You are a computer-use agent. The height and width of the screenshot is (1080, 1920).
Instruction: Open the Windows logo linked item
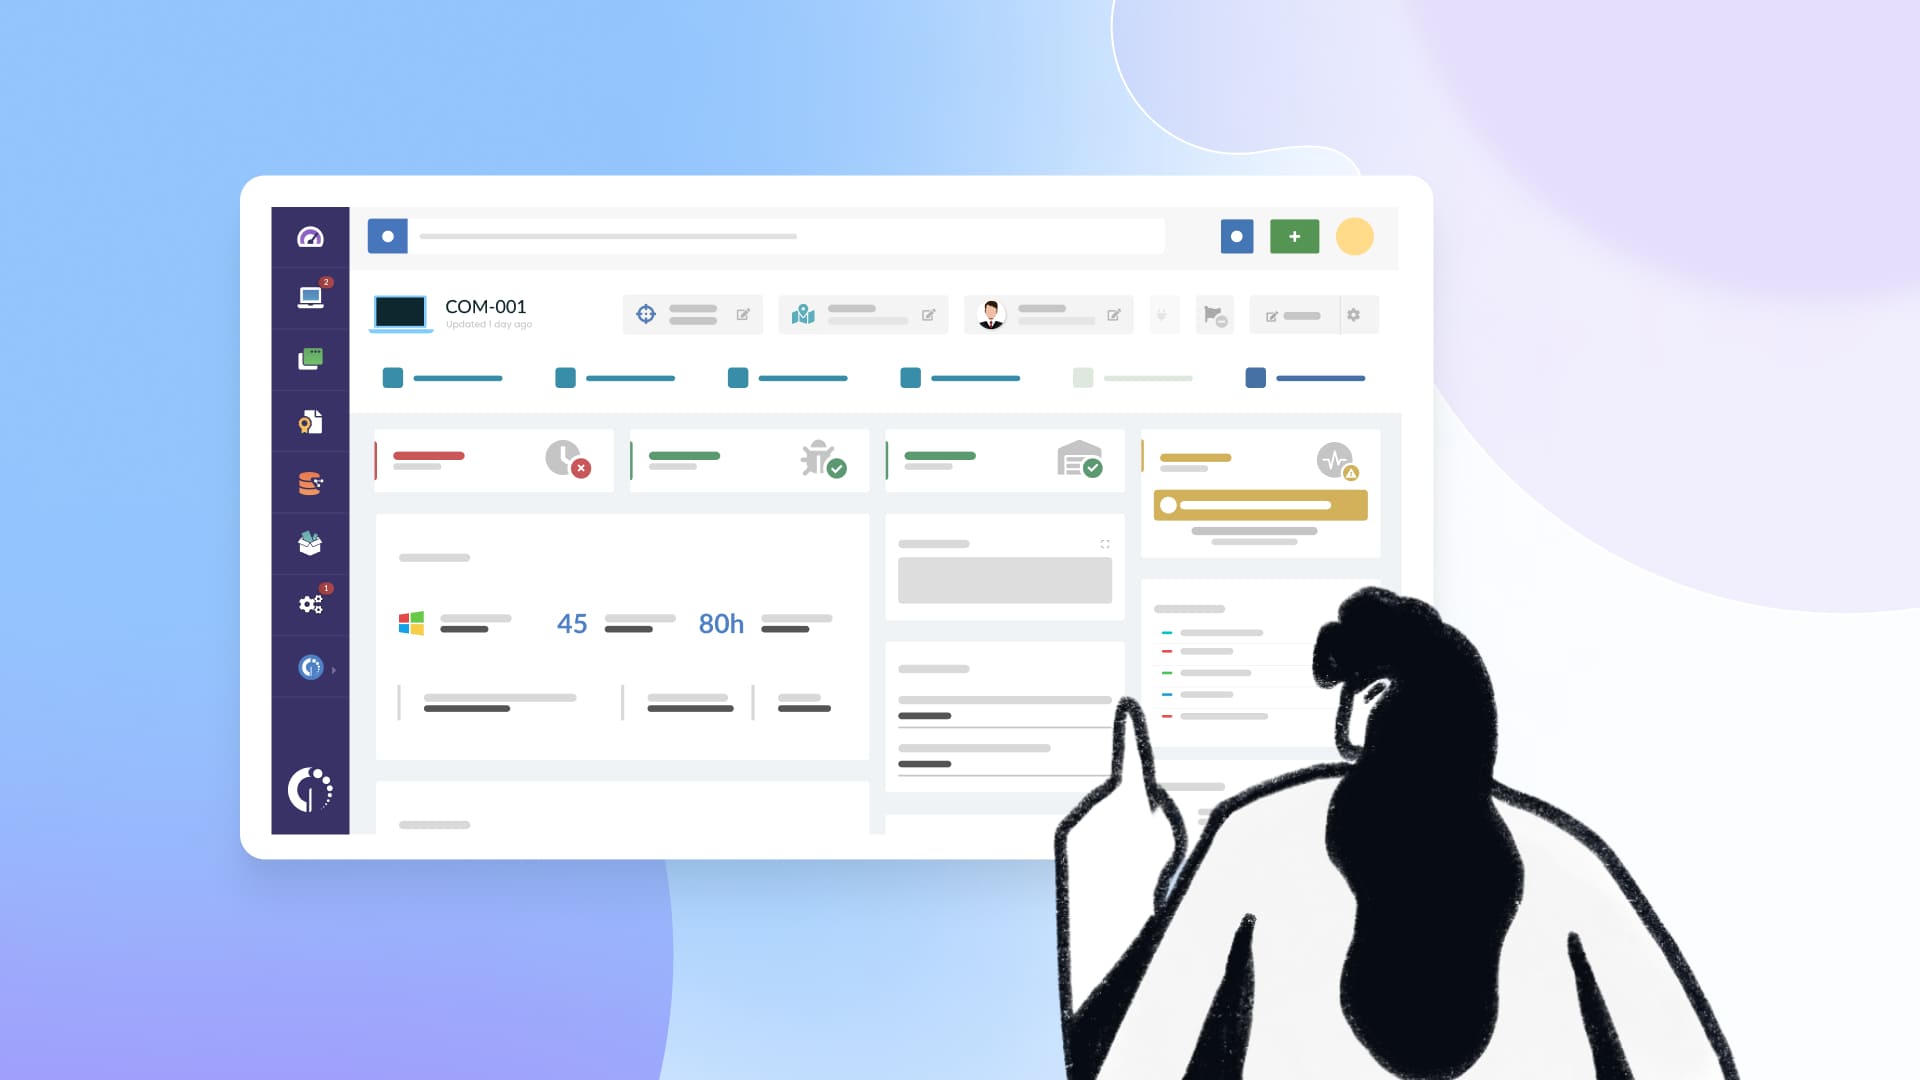tap(411, 622)
